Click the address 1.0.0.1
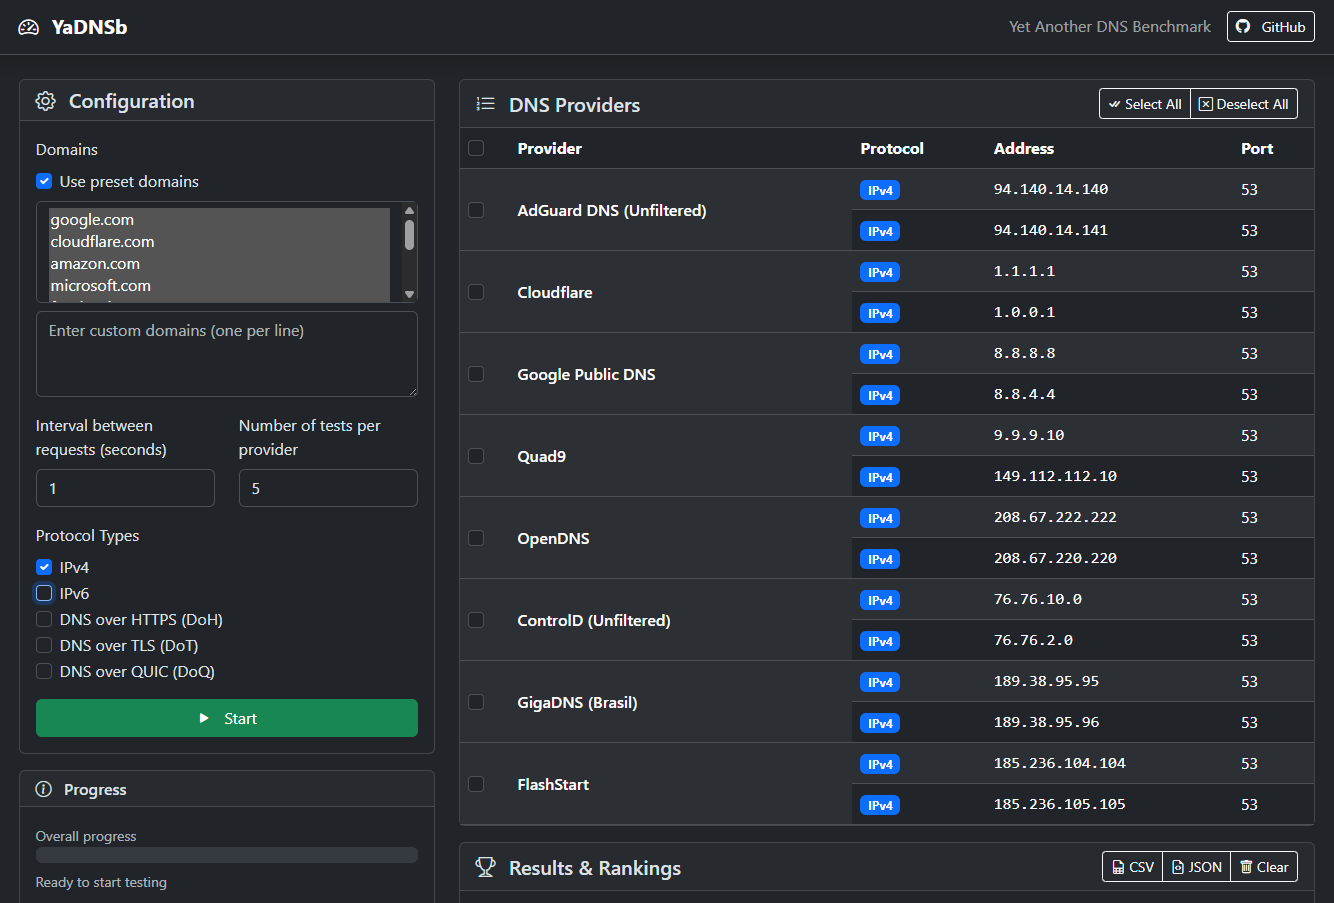This screenshot has height=903, width=1334. click(x=1024, y=312)
